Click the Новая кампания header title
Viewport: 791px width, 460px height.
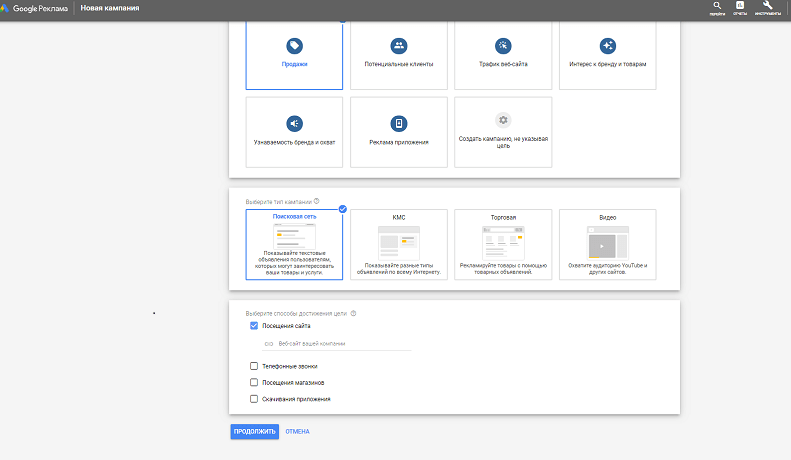[x=110, y=8]
